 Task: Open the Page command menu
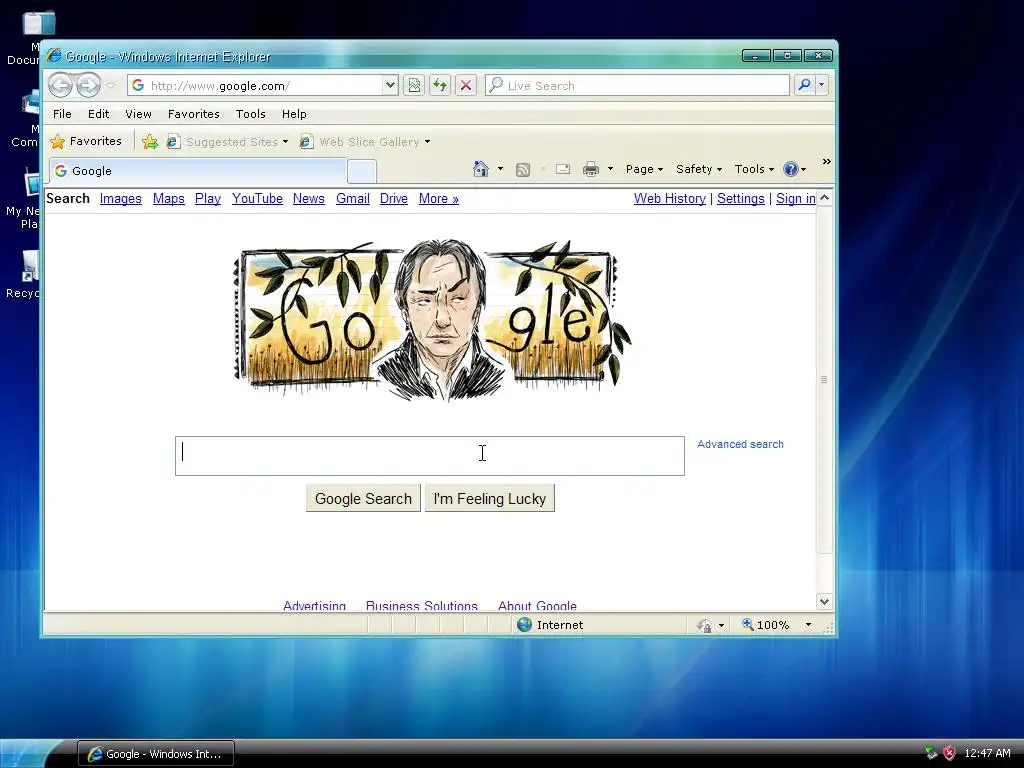click(x=644, y=169)
